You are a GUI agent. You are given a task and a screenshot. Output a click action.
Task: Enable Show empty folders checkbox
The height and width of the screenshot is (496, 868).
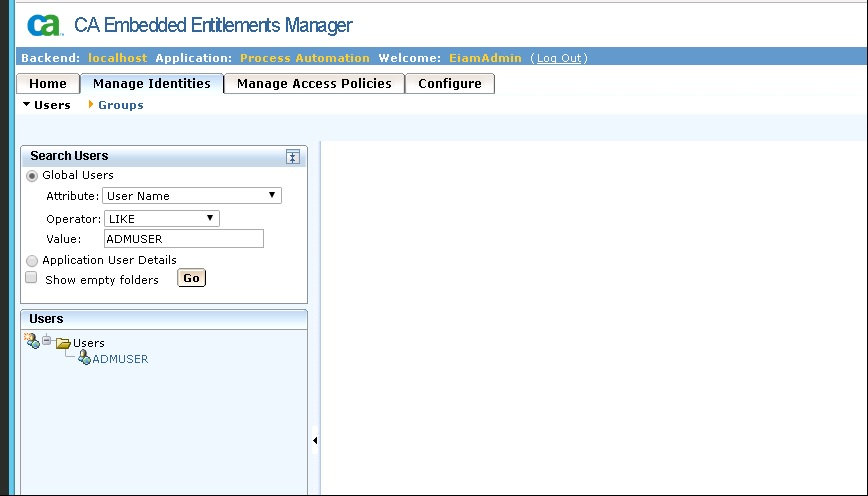pos(32,277)
